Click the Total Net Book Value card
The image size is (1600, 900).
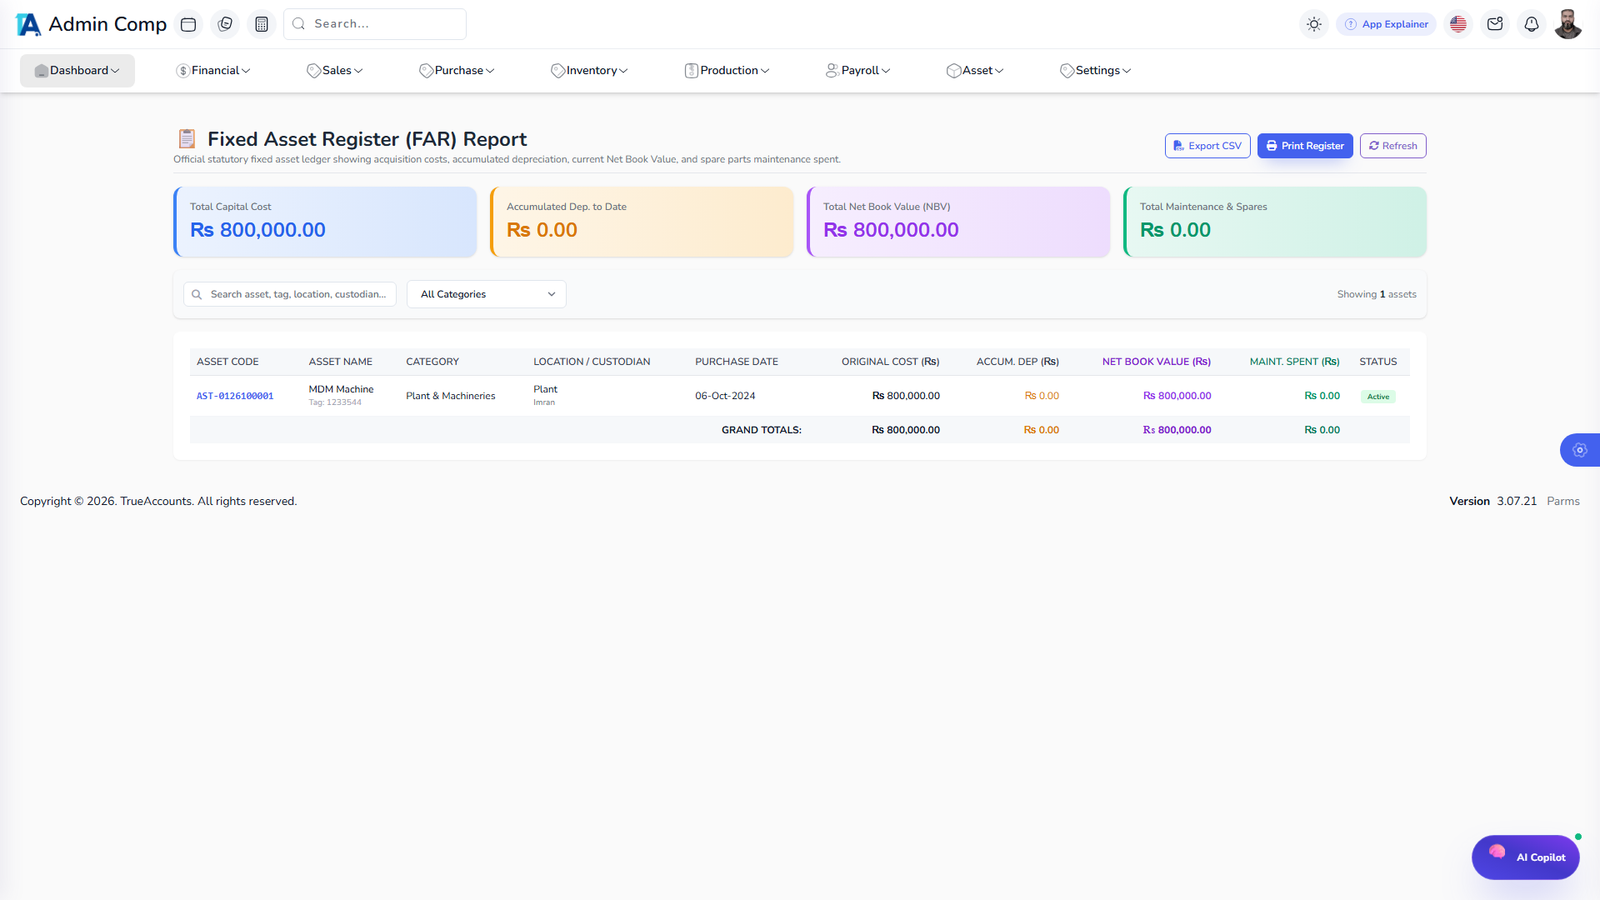pyautogui.click(x=958, y=222)
